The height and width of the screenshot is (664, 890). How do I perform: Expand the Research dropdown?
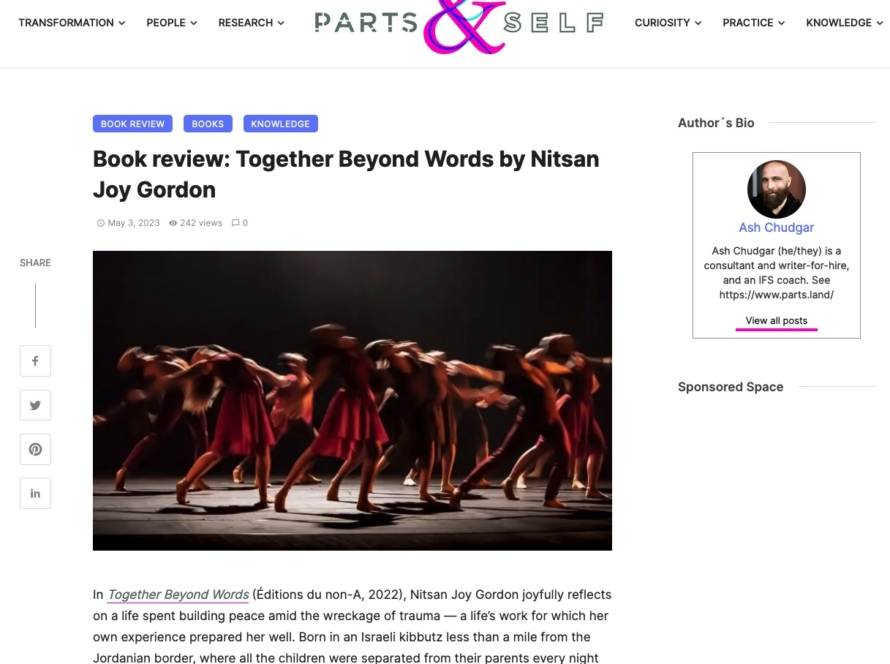(251, 23)
